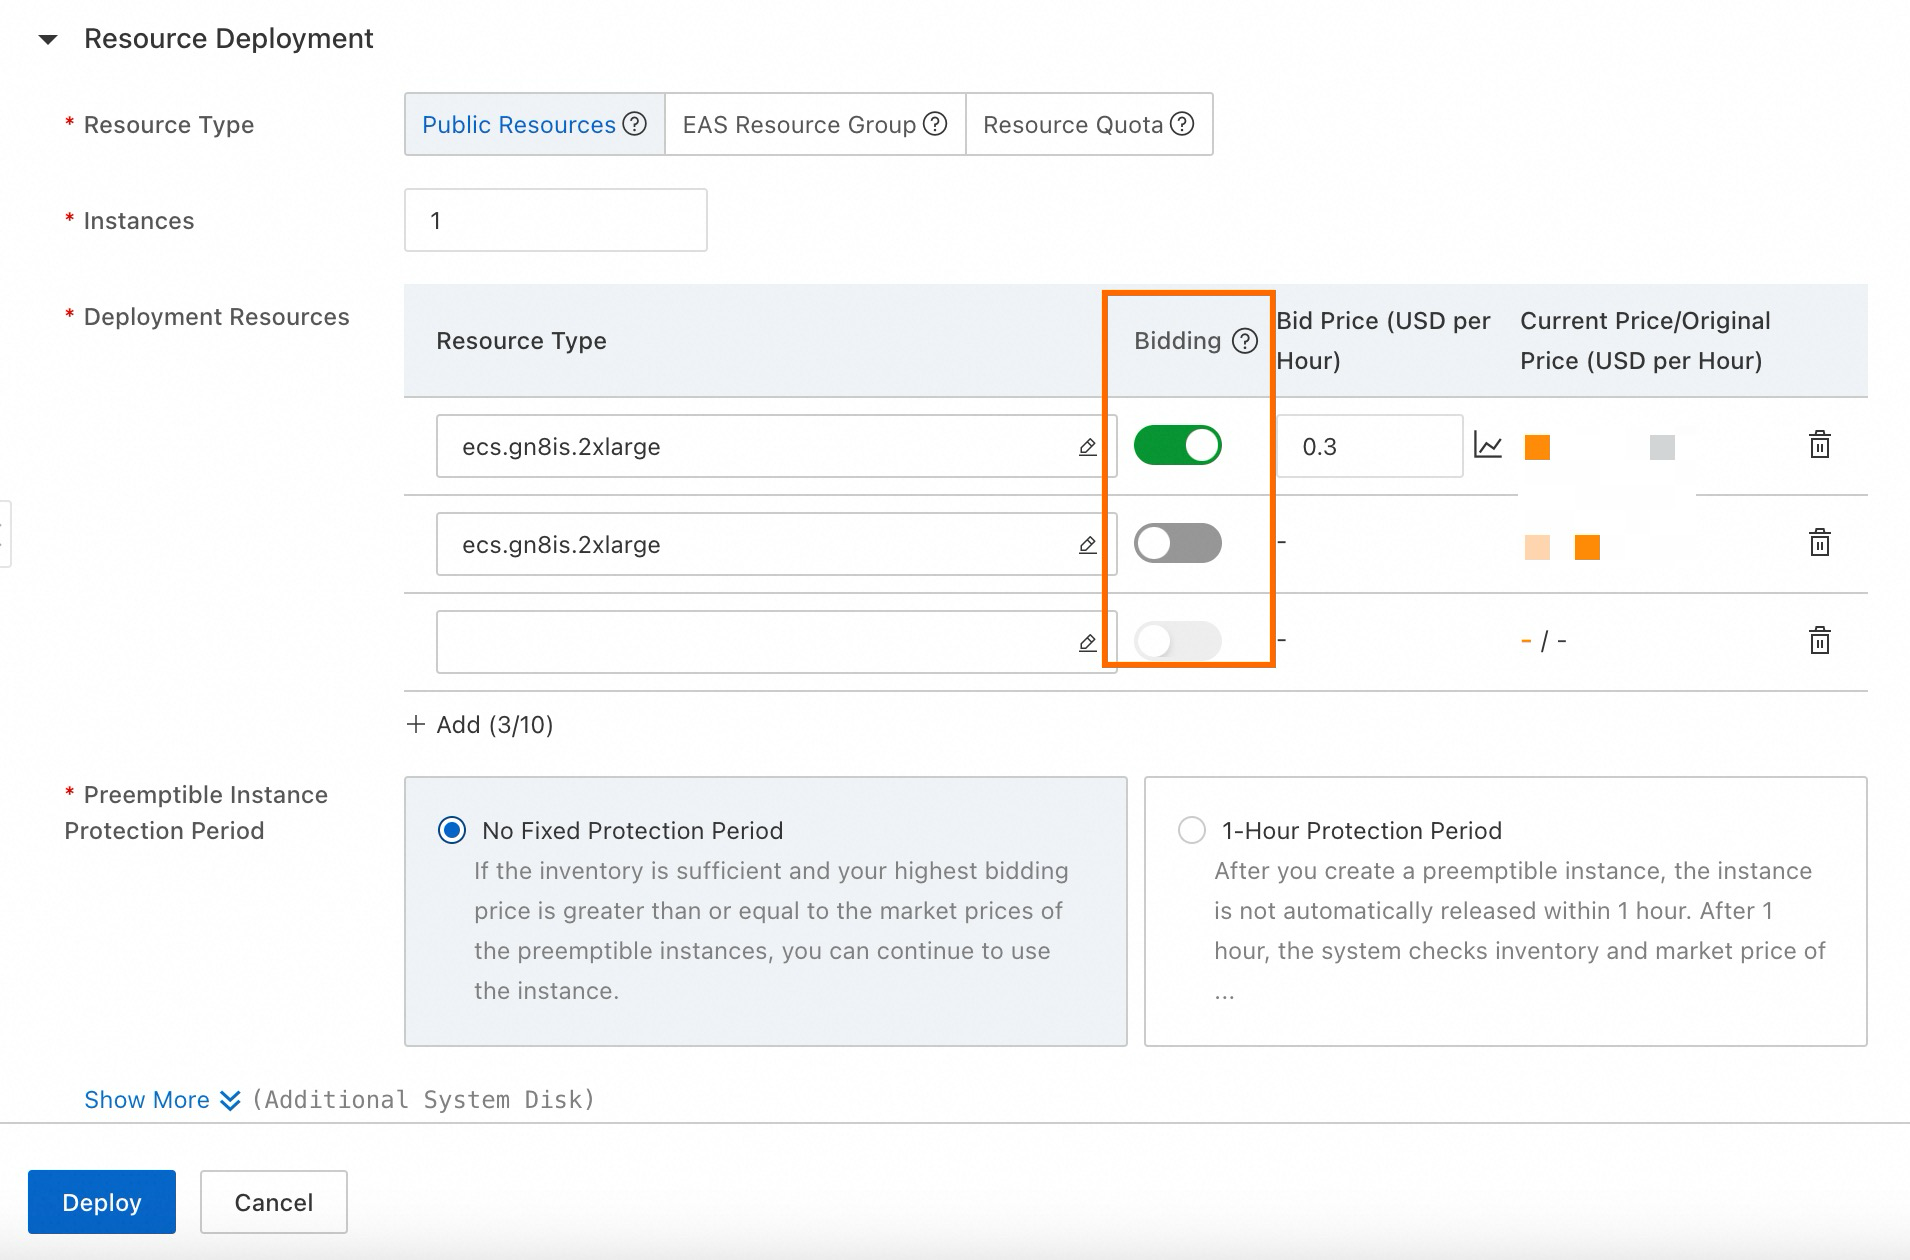The image size is (1910, 1260).
Task: Select the 1-Hour Protection Period option
Action: (x=1191, y=830)
